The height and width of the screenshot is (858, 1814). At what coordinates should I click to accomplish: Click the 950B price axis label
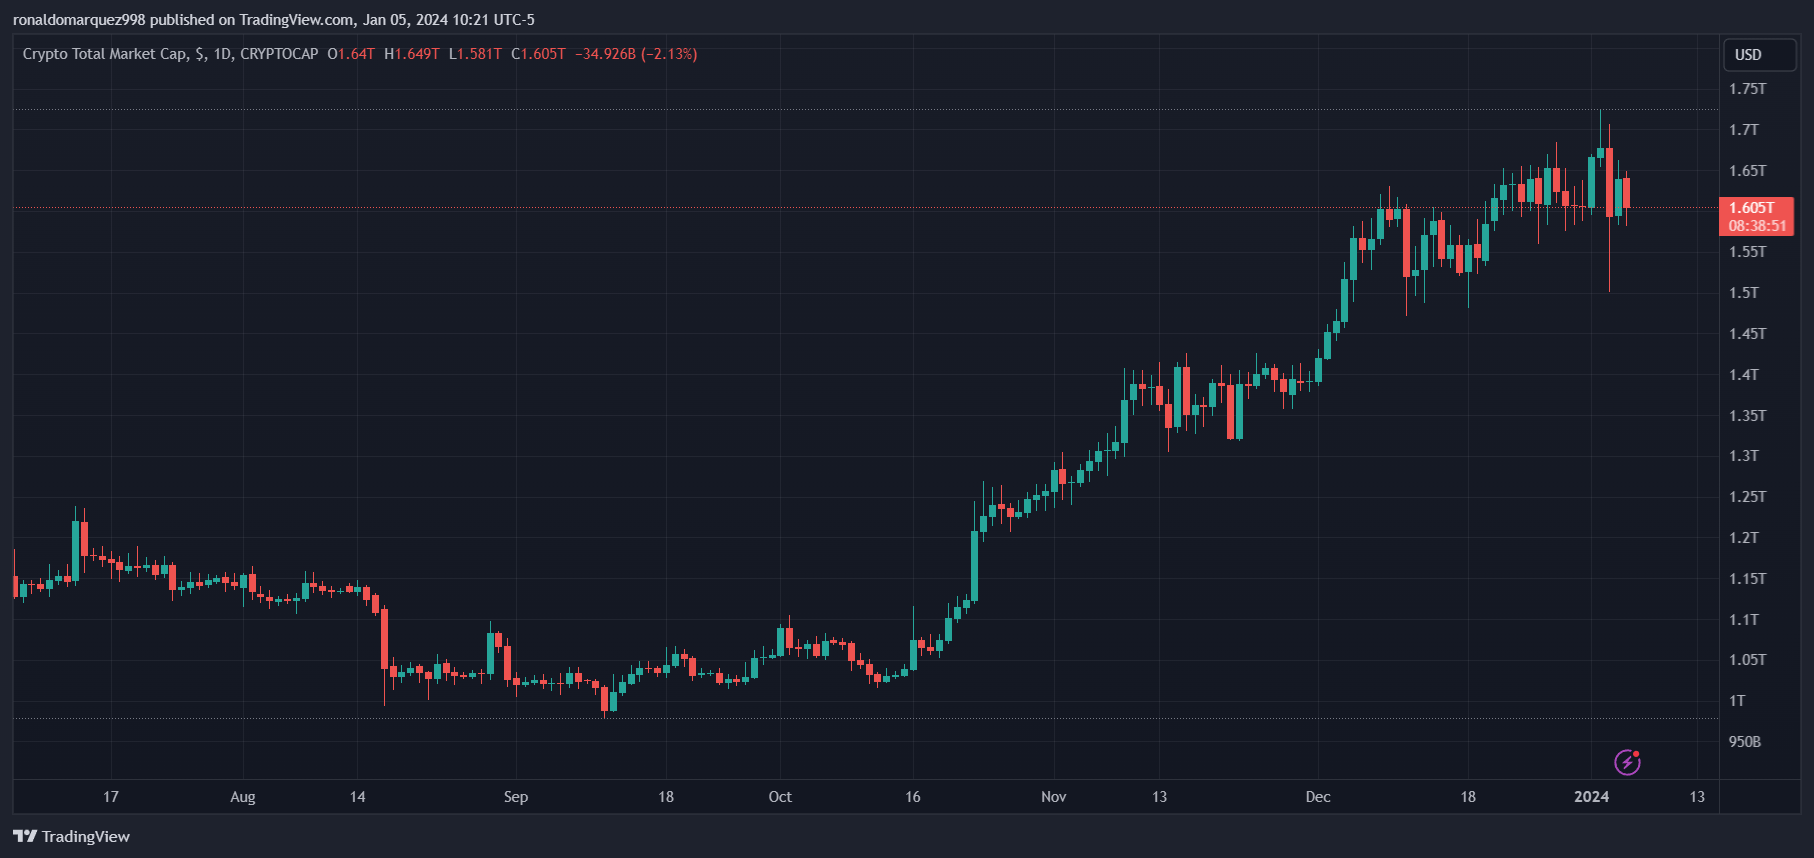[1745, 742]
